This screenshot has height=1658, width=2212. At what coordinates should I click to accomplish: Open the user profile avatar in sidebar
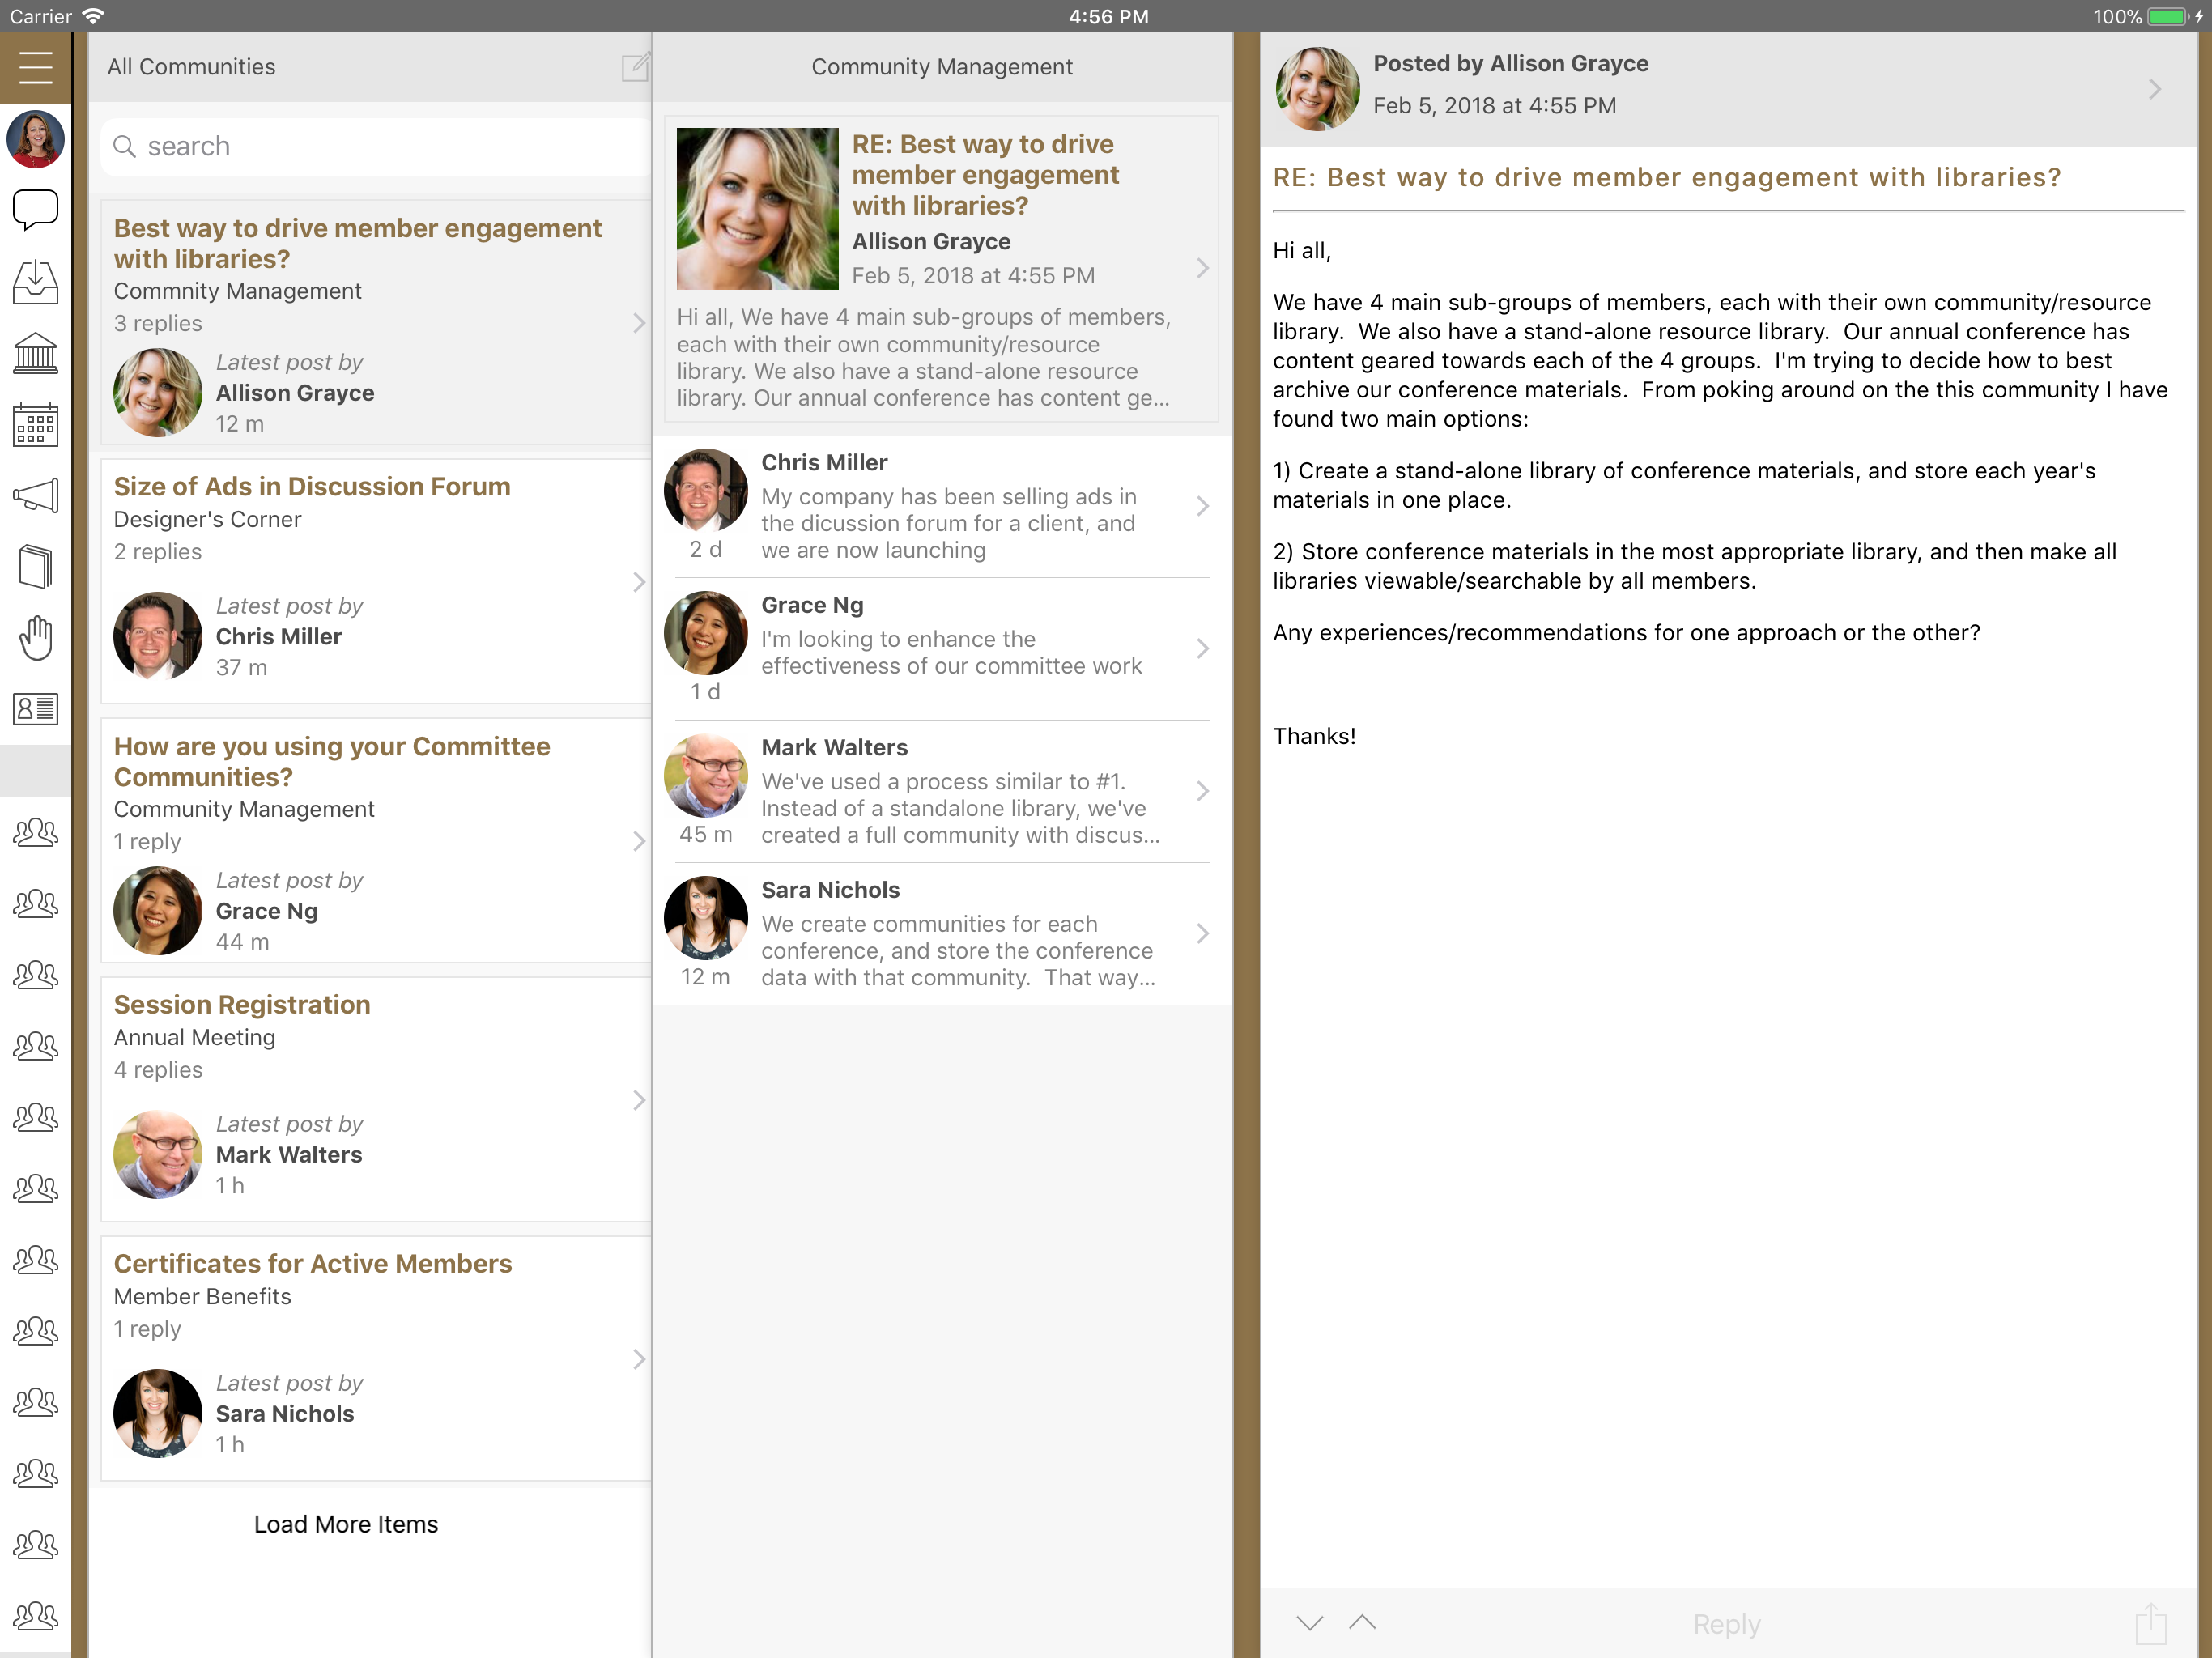coord(35,139)
